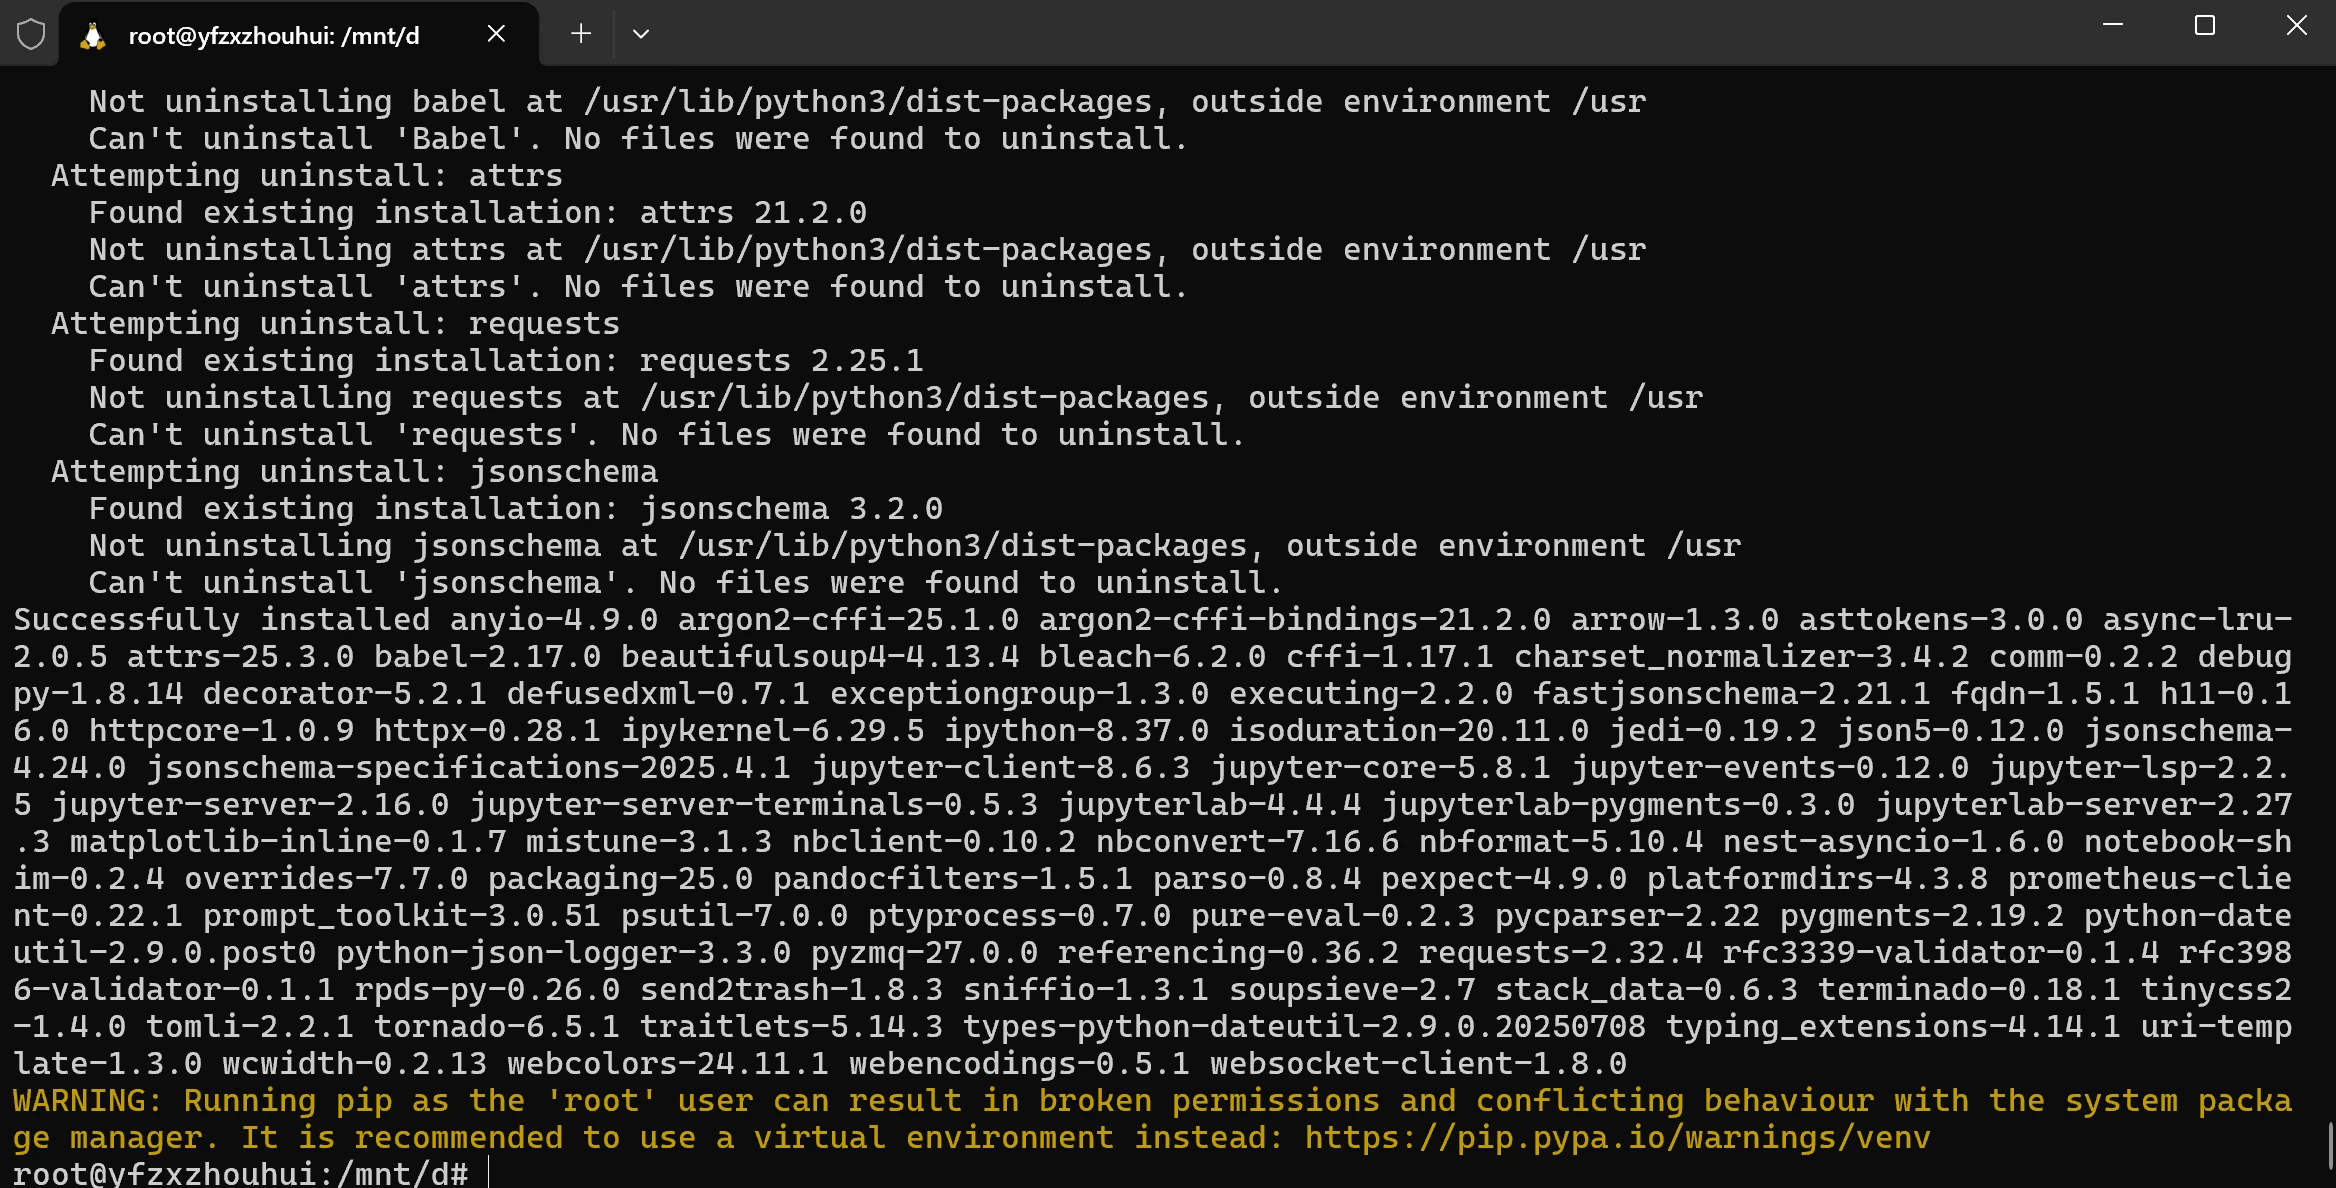Viewport: 2336px width, 1188px height.
Task: Open a new terminal tab
Action: click(x=581, y=34)
